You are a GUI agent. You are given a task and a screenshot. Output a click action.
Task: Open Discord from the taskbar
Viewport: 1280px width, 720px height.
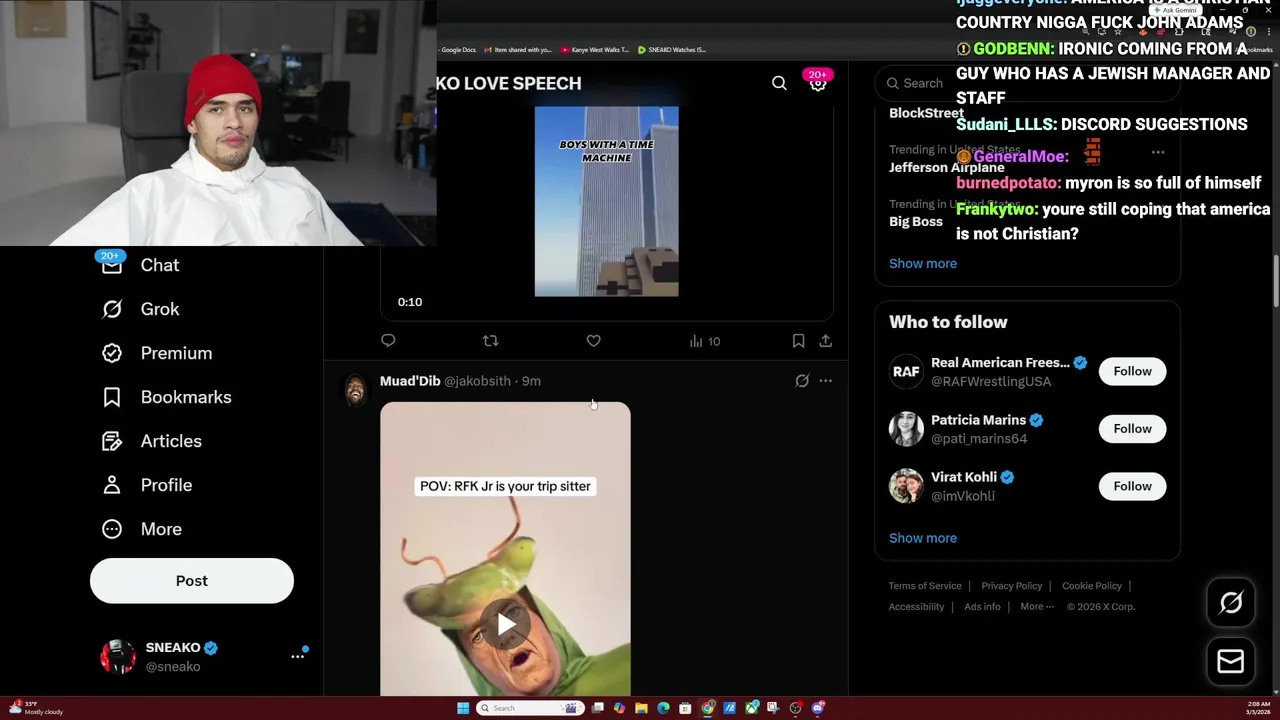coord(818,708)
